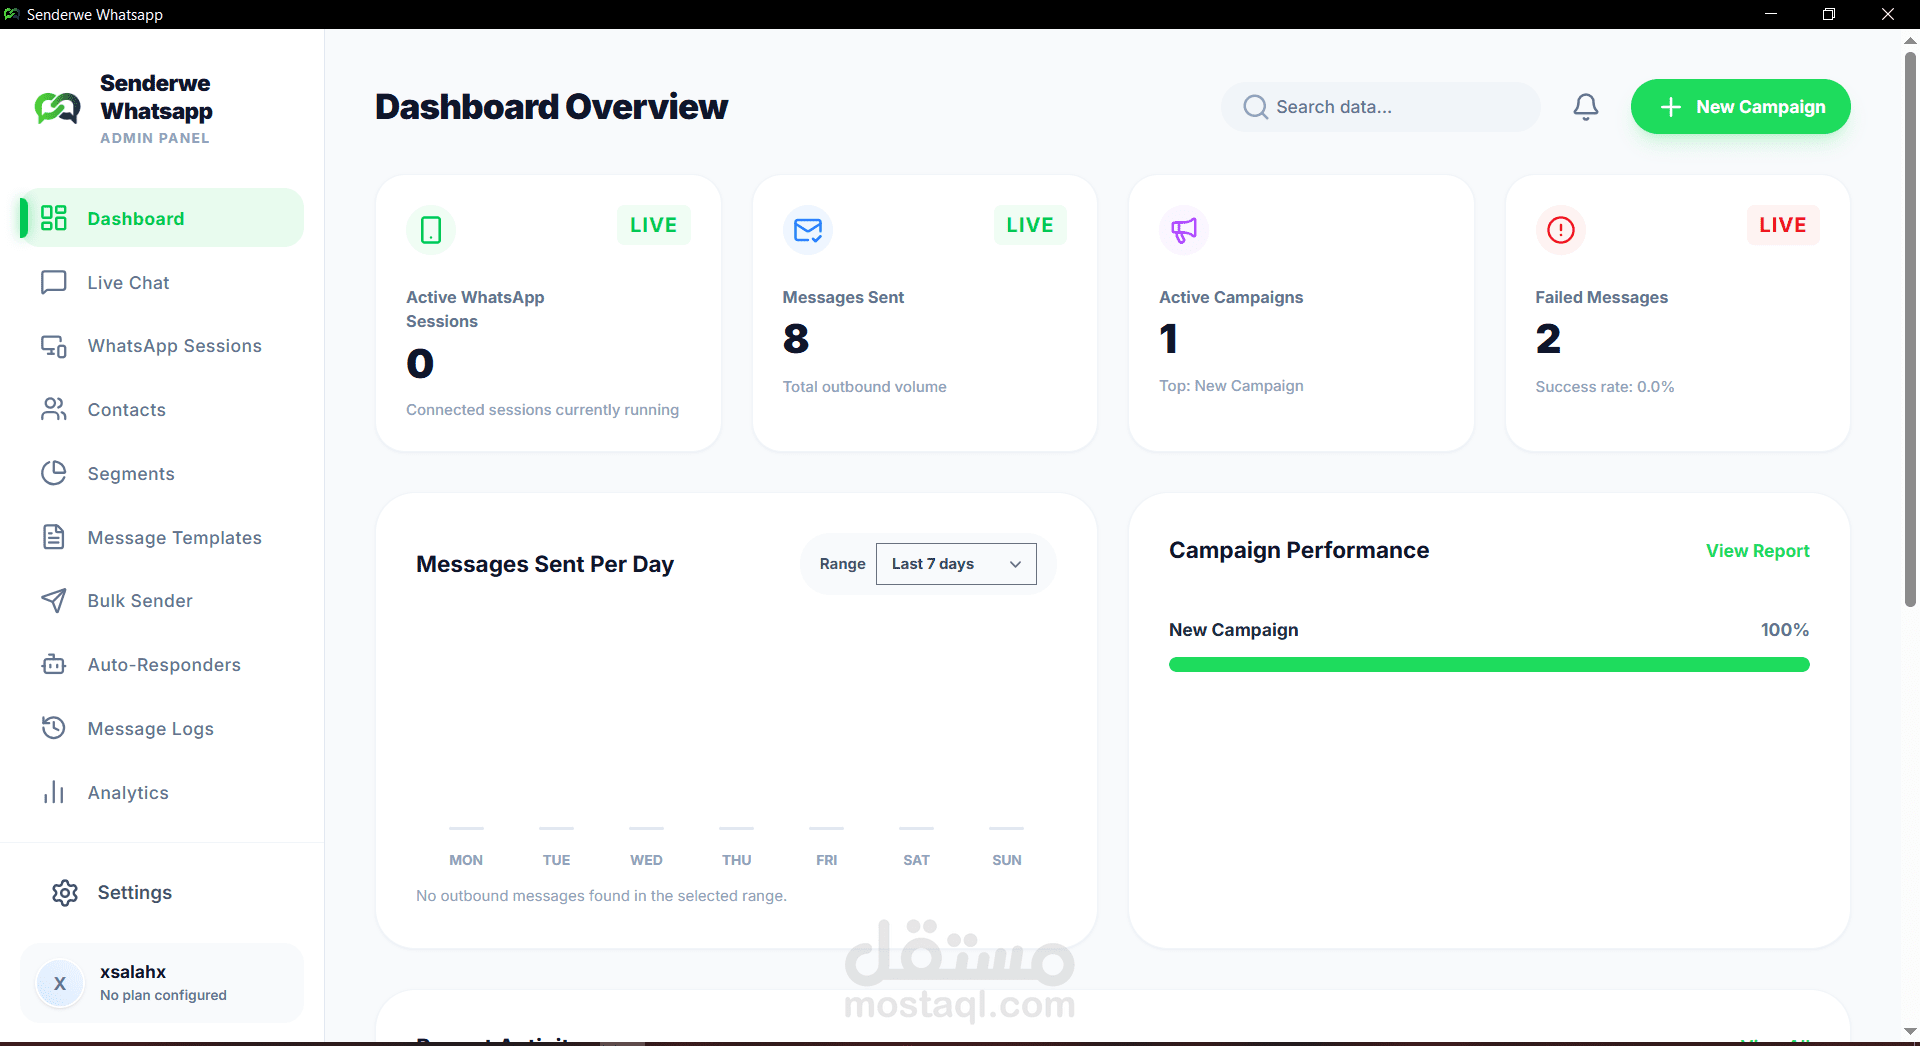This screenshot has height=1046, width=1920.
Task: Click the 'No plan configured' text
Action: [163, 995]
